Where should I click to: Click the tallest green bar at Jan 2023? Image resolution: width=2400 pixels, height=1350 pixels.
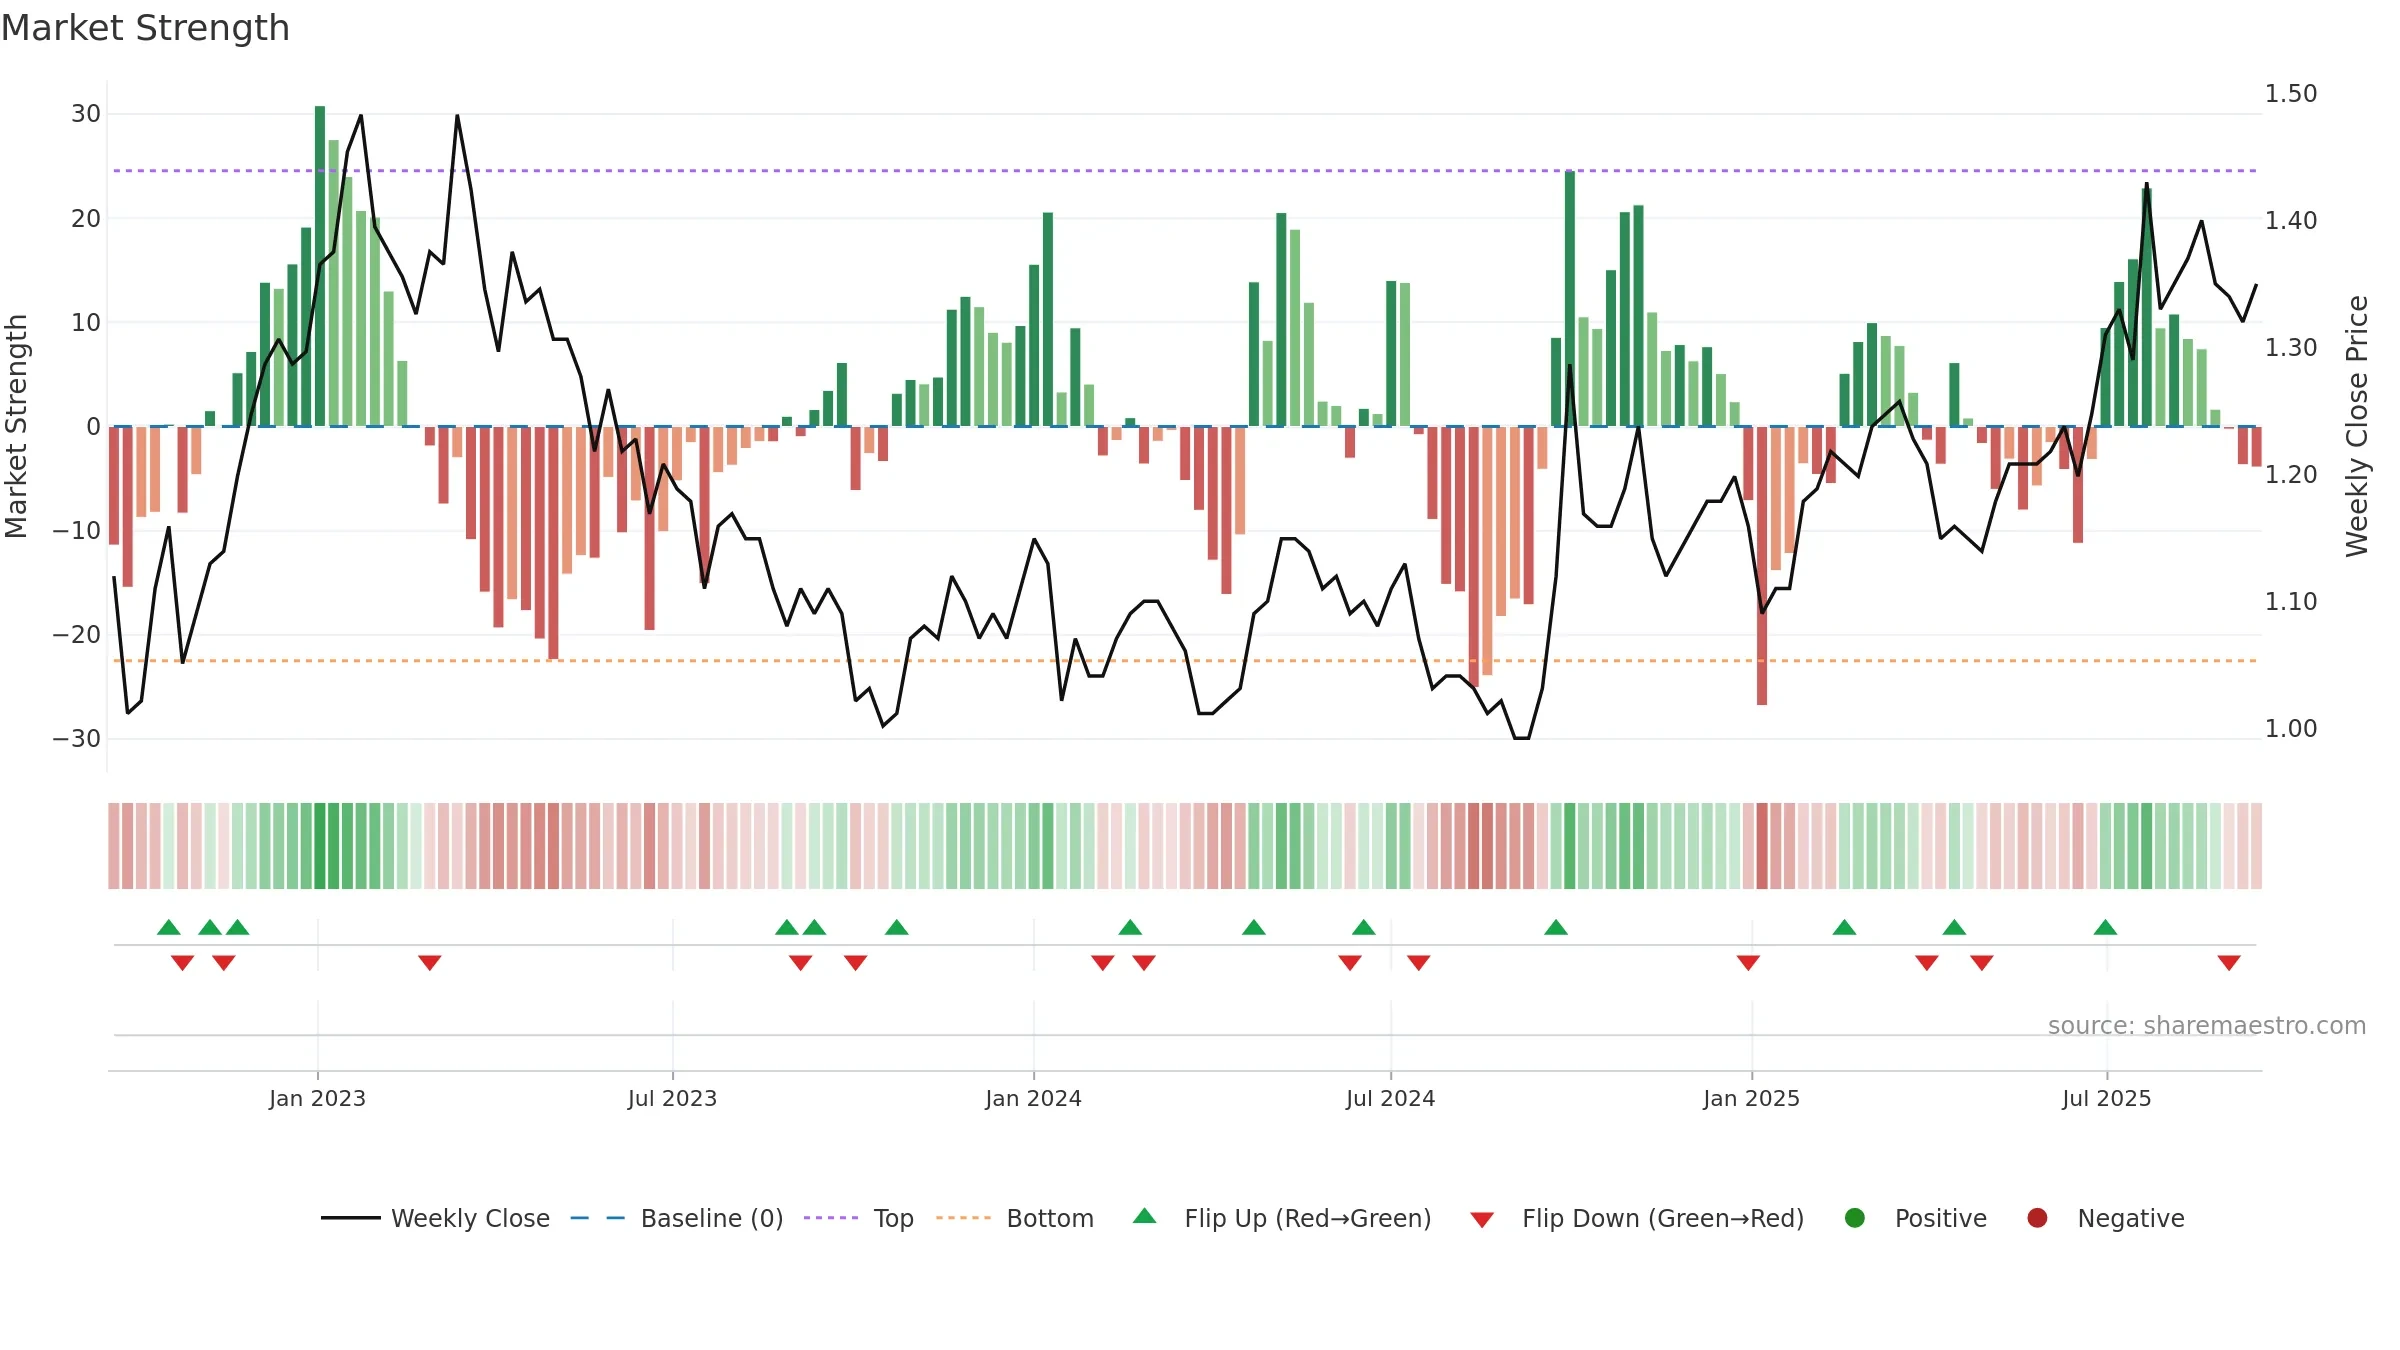320,266
